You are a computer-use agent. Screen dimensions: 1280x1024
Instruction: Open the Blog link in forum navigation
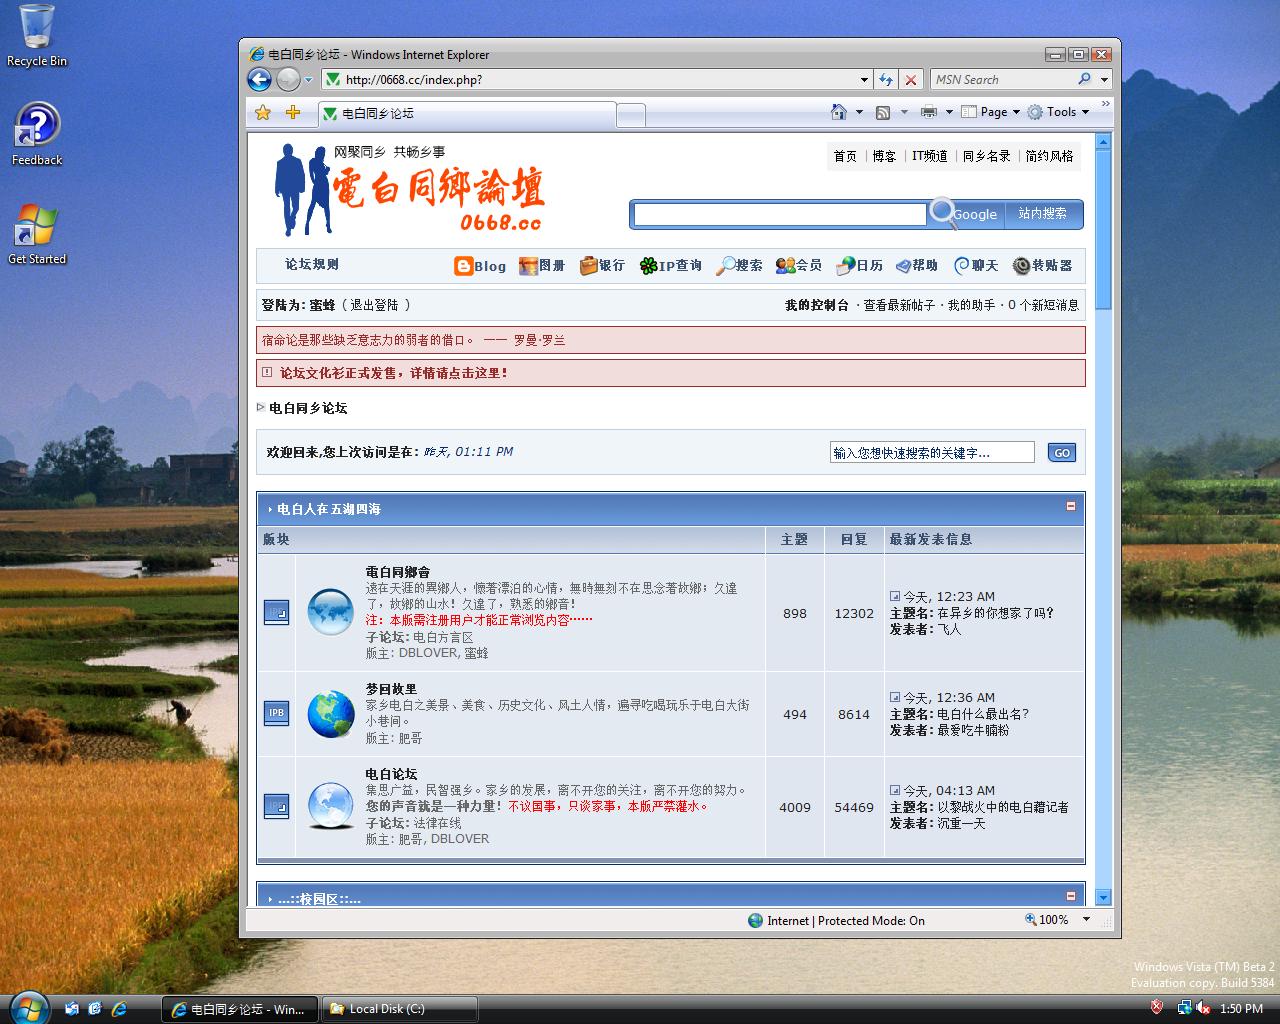click(480, 266)
